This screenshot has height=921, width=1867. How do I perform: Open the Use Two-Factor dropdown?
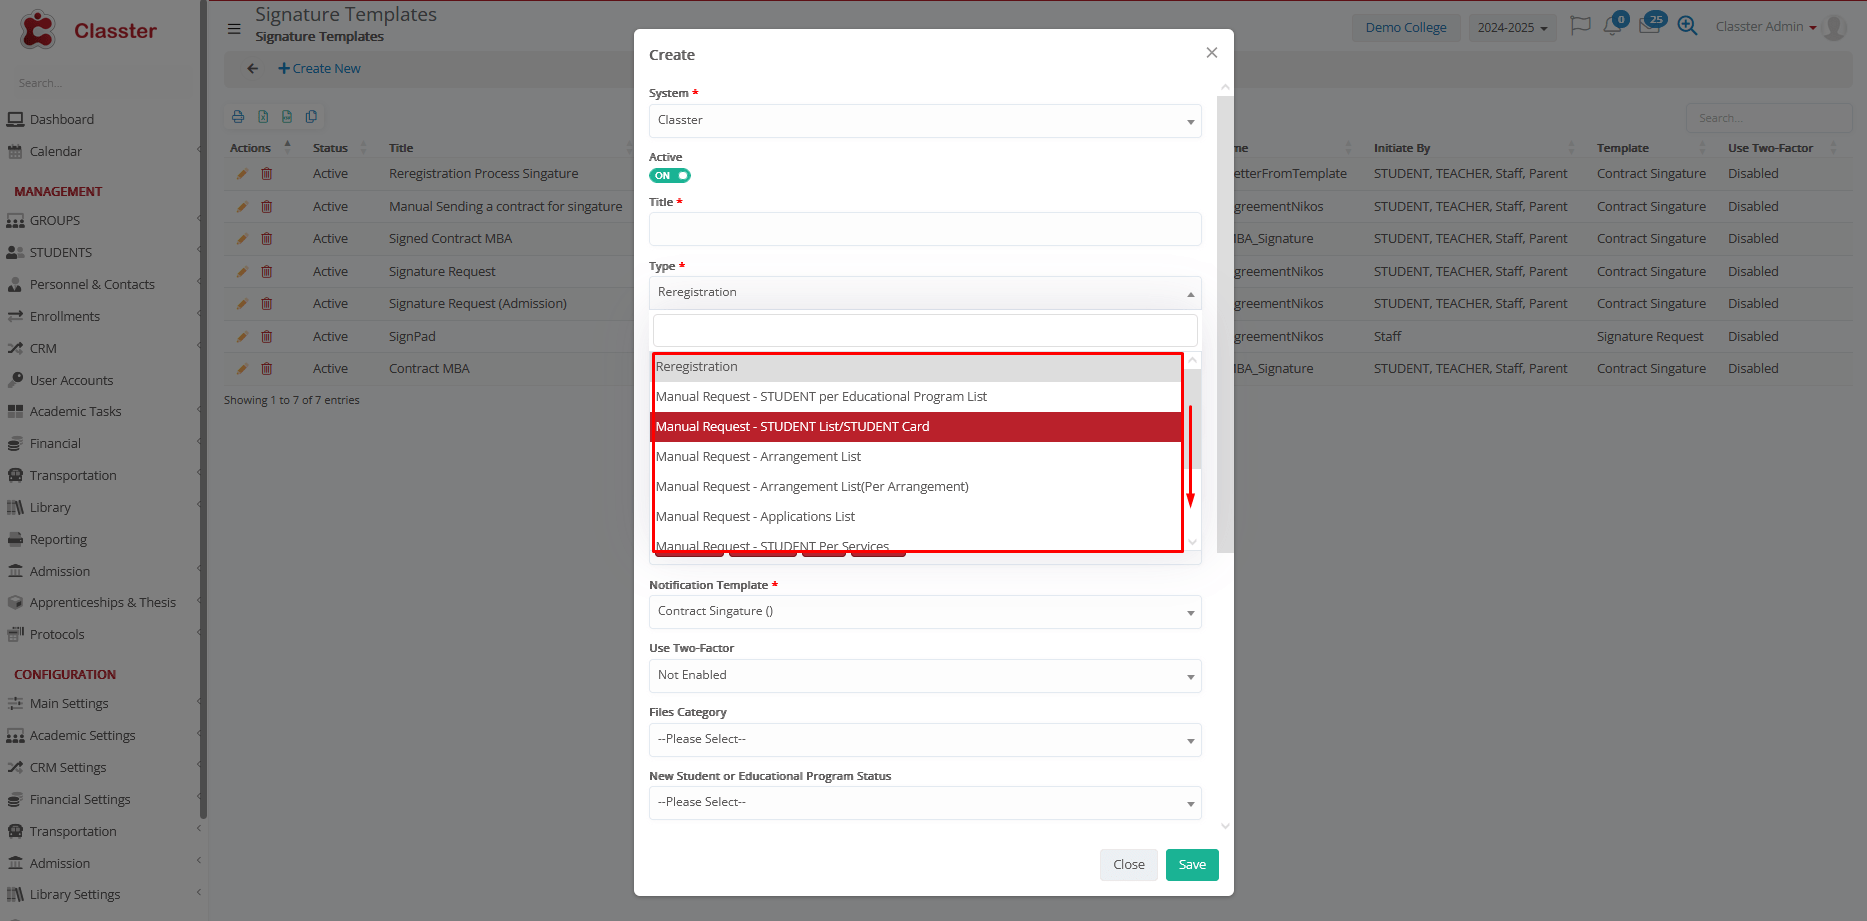click(924, 676)
